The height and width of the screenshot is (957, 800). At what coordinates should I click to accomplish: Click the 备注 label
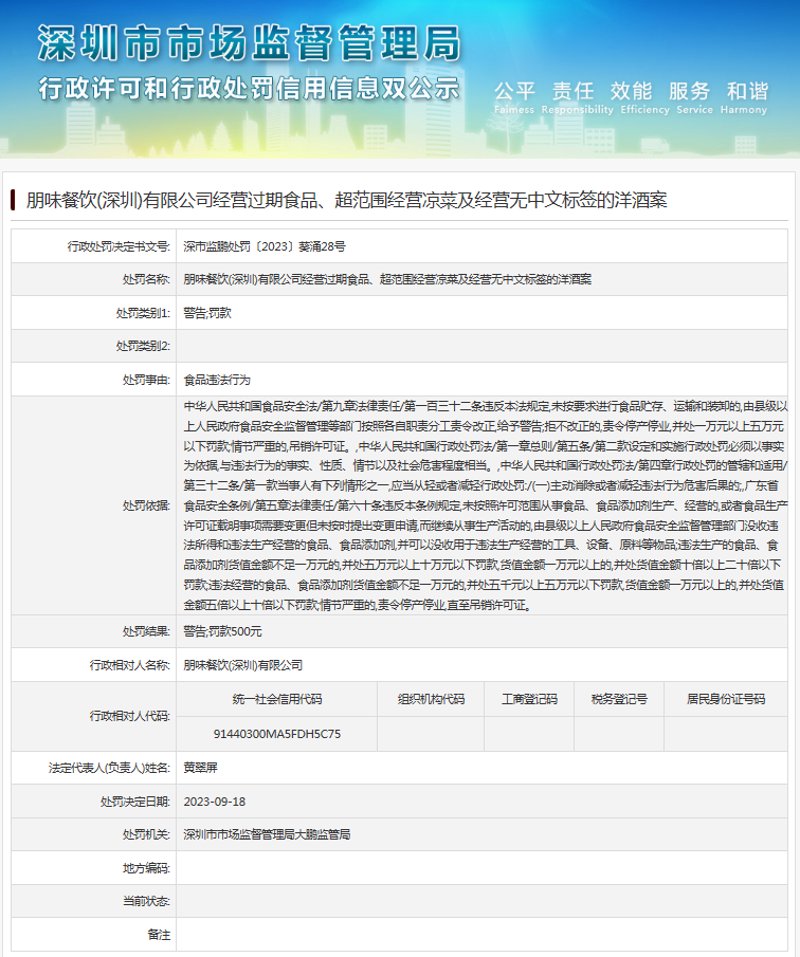(159, 934)
